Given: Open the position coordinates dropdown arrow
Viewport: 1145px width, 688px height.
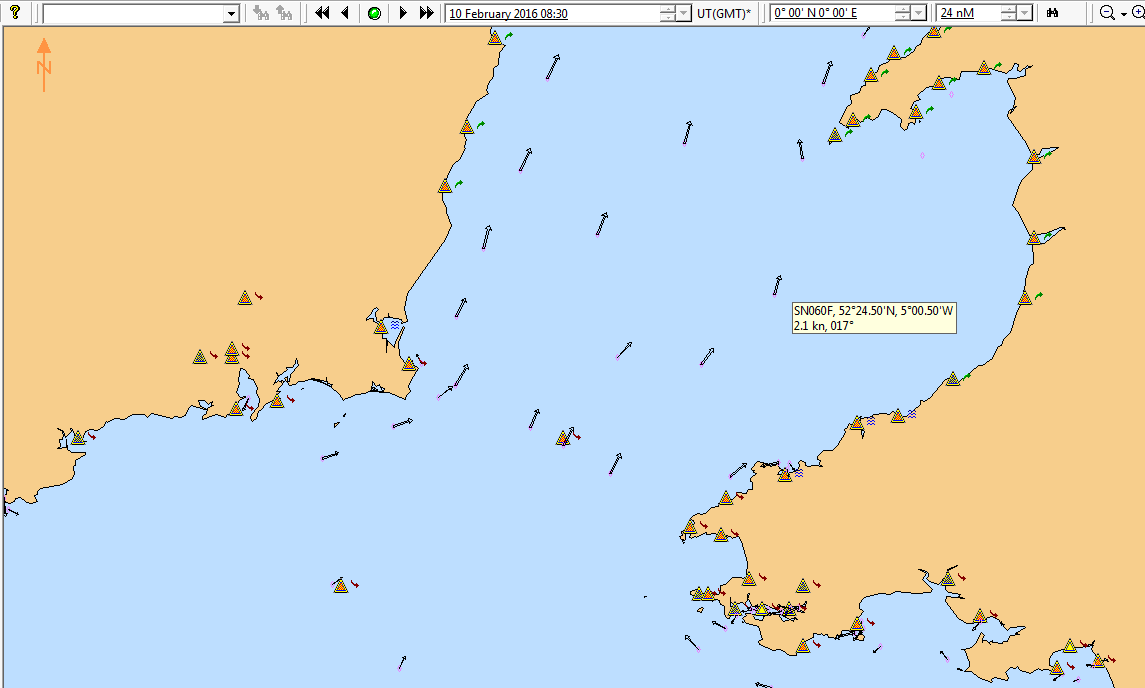Looking at the screenshot, I should [x=919, y=14].
